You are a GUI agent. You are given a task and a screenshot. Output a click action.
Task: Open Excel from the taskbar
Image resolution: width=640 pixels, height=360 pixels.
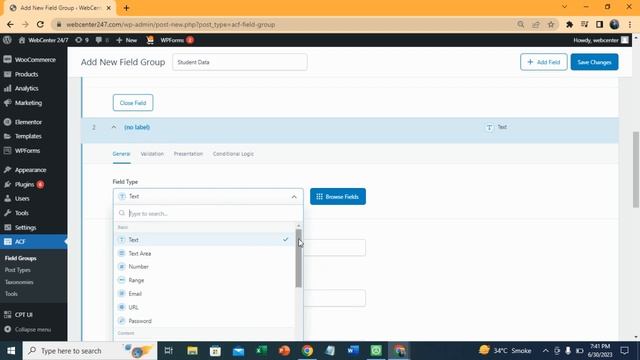(261, 351)
